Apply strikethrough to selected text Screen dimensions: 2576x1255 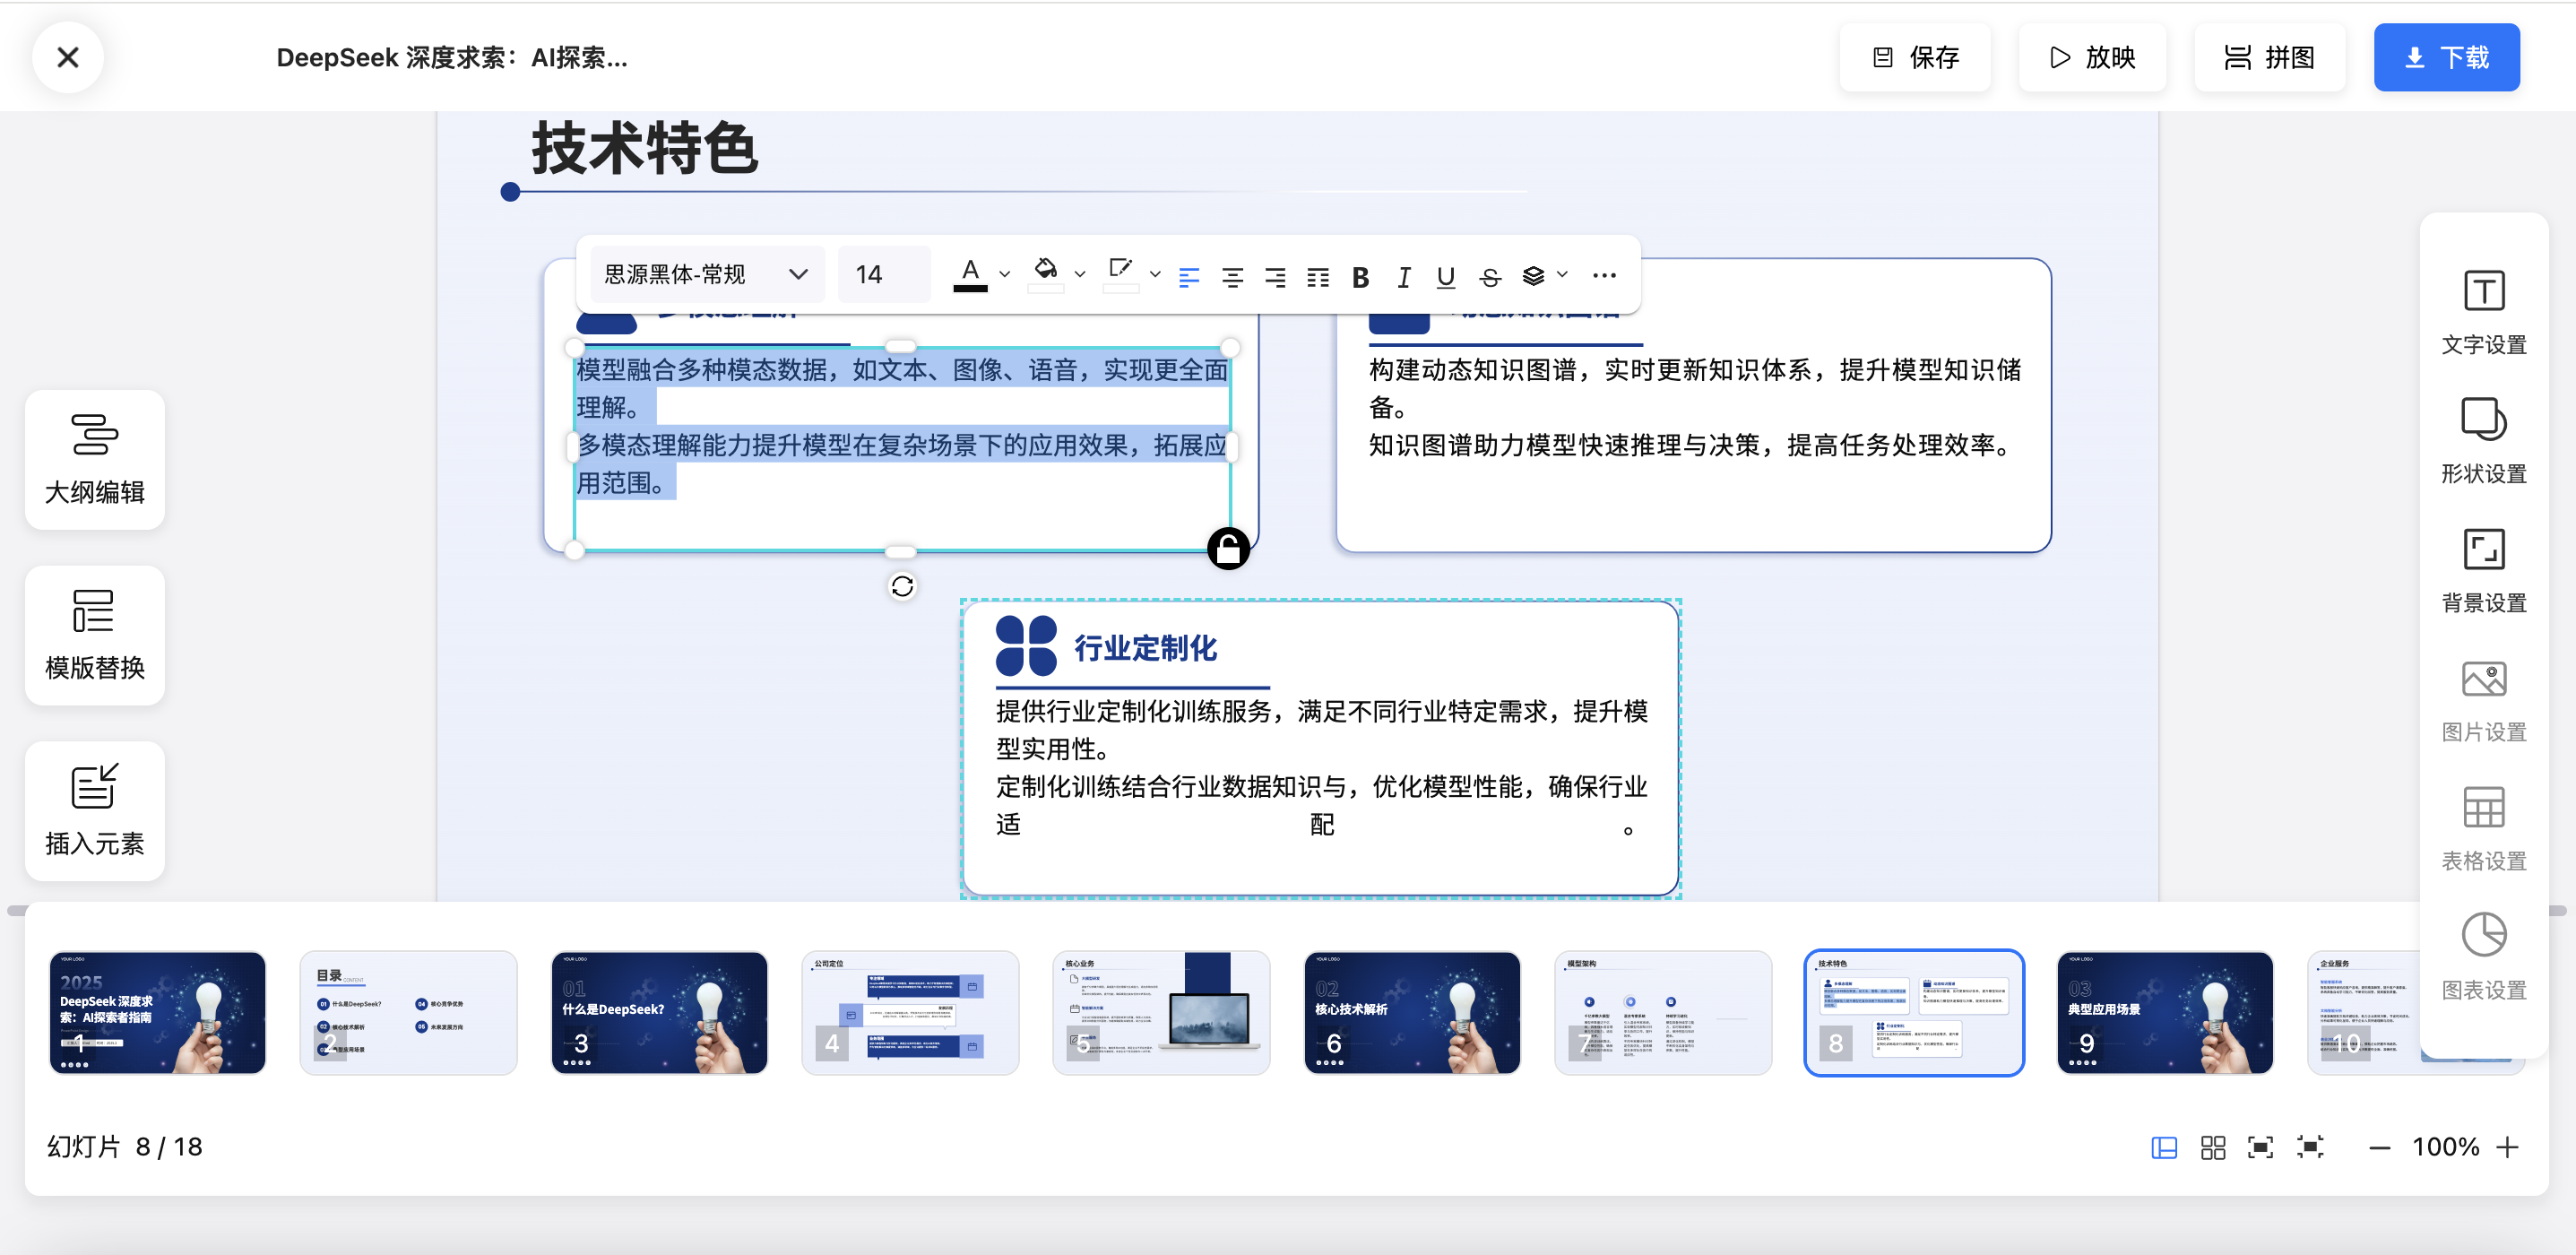[1489, 277]
